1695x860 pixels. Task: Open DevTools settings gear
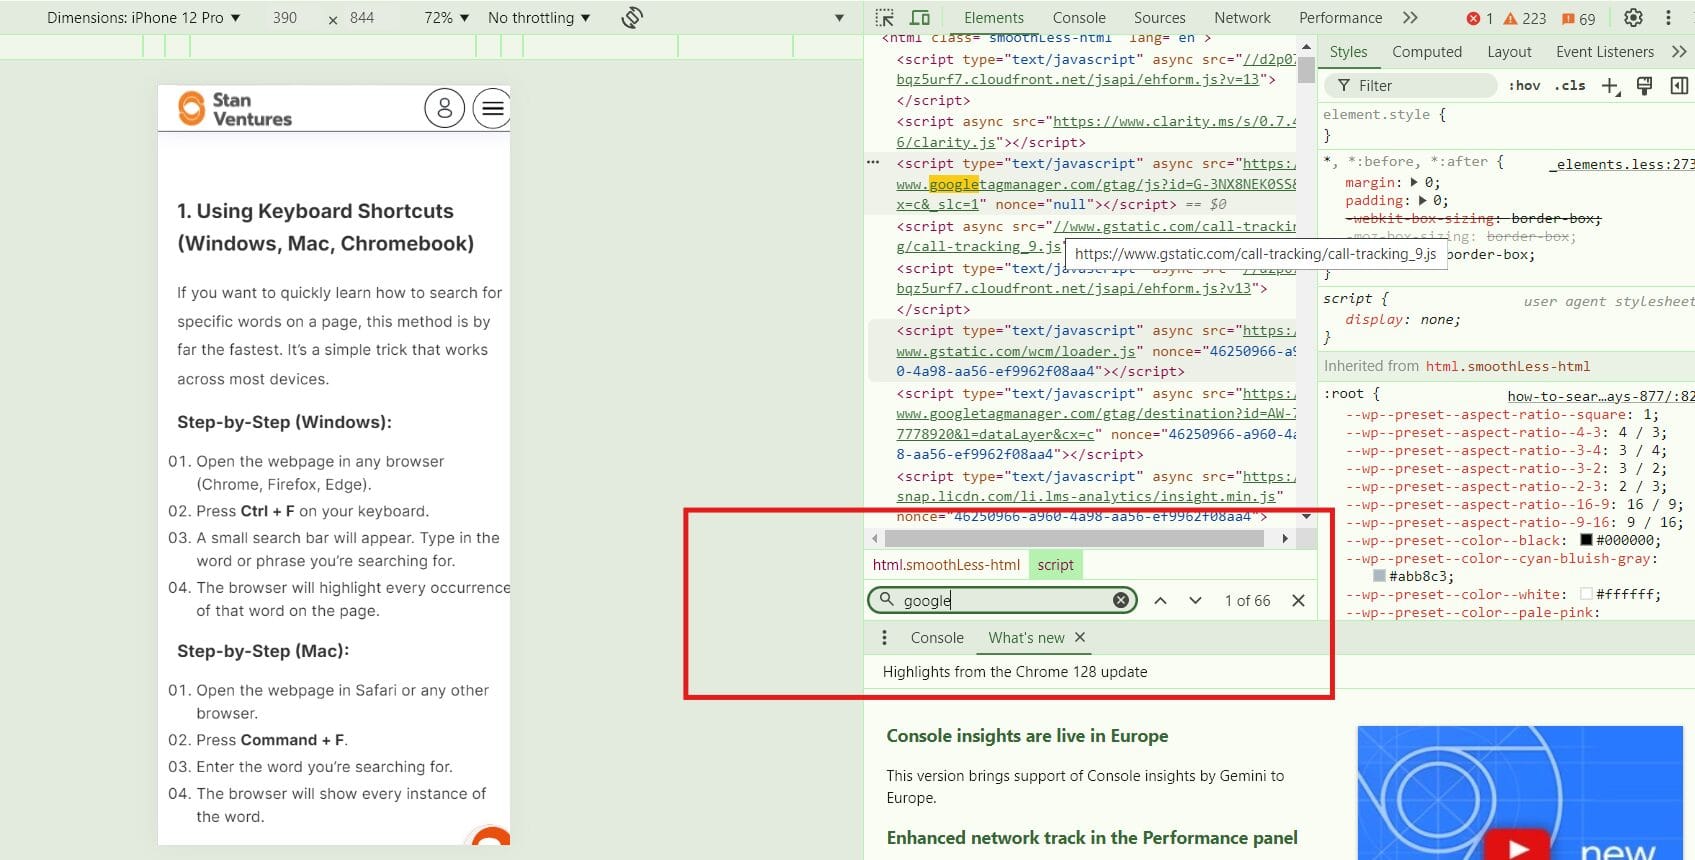(x=1633, y=18)
